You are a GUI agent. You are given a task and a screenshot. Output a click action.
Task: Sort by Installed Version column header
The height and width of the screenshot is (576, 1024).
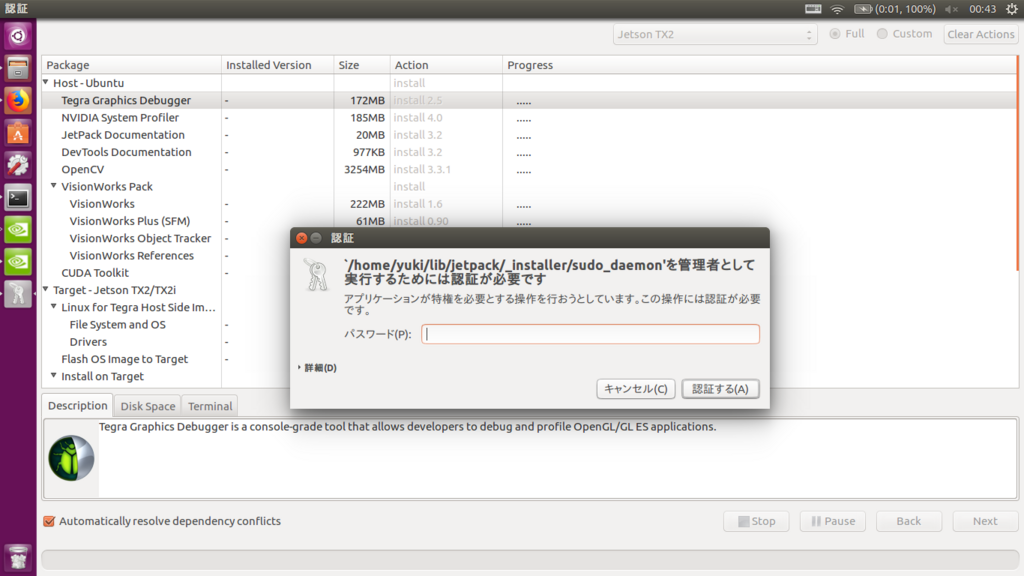(278, 65)
